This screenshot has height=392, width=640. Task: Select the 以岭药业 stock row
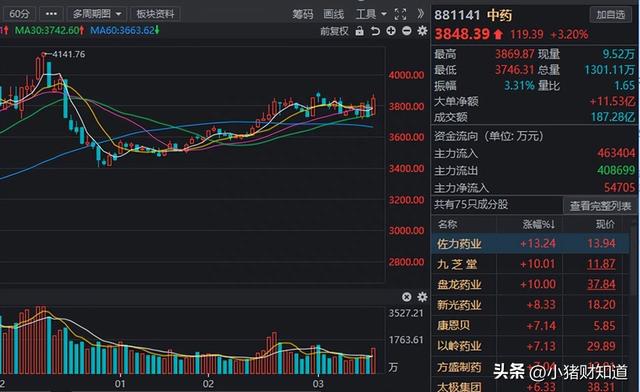coord(530,346)
